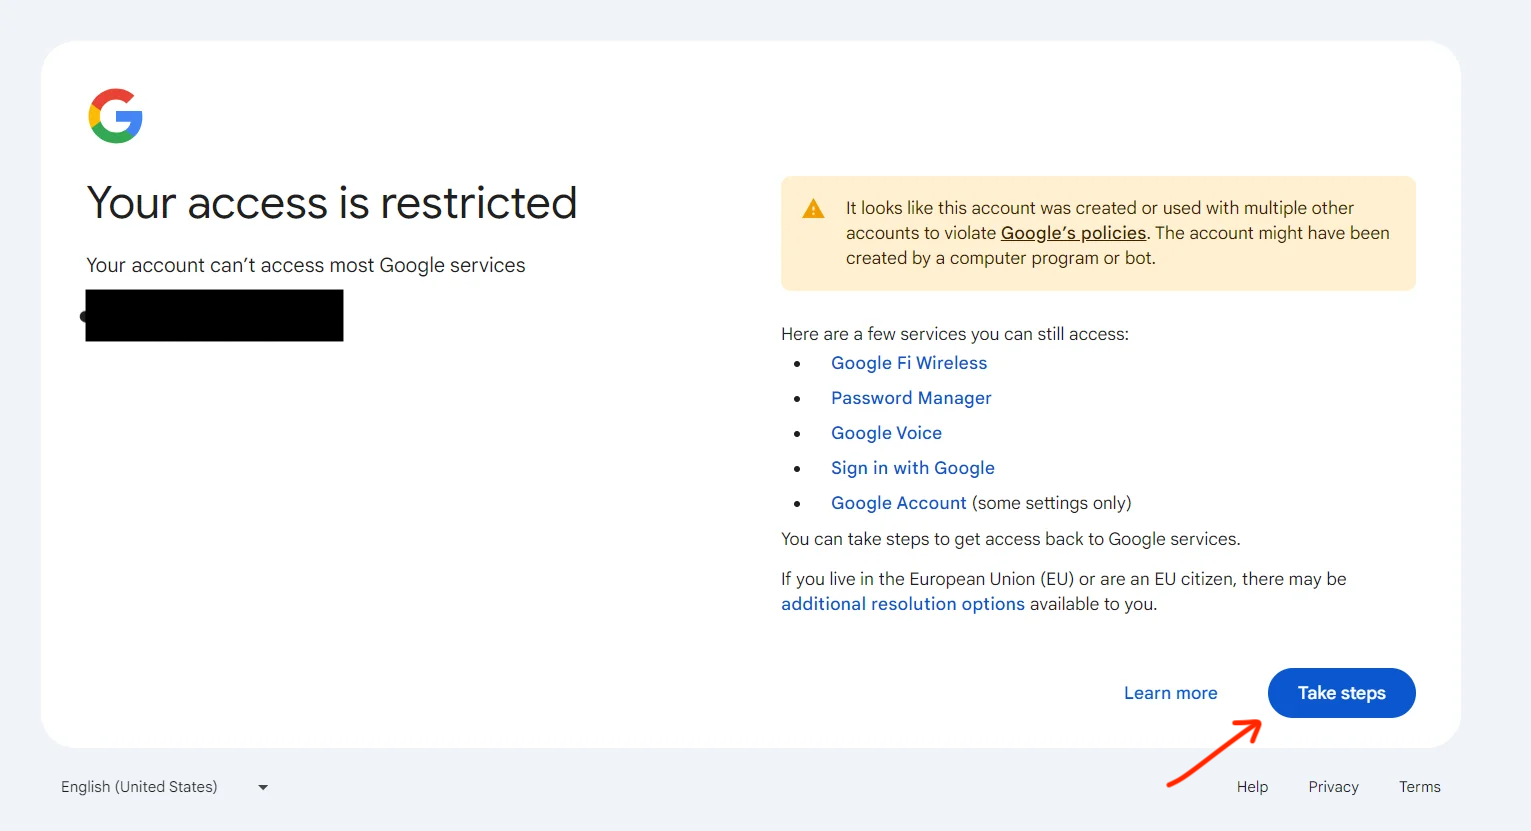Screen dimensions: 1531x831
Task: Click the red arrow annotation
Action: pyautogui.click(x=1214, y=753)
